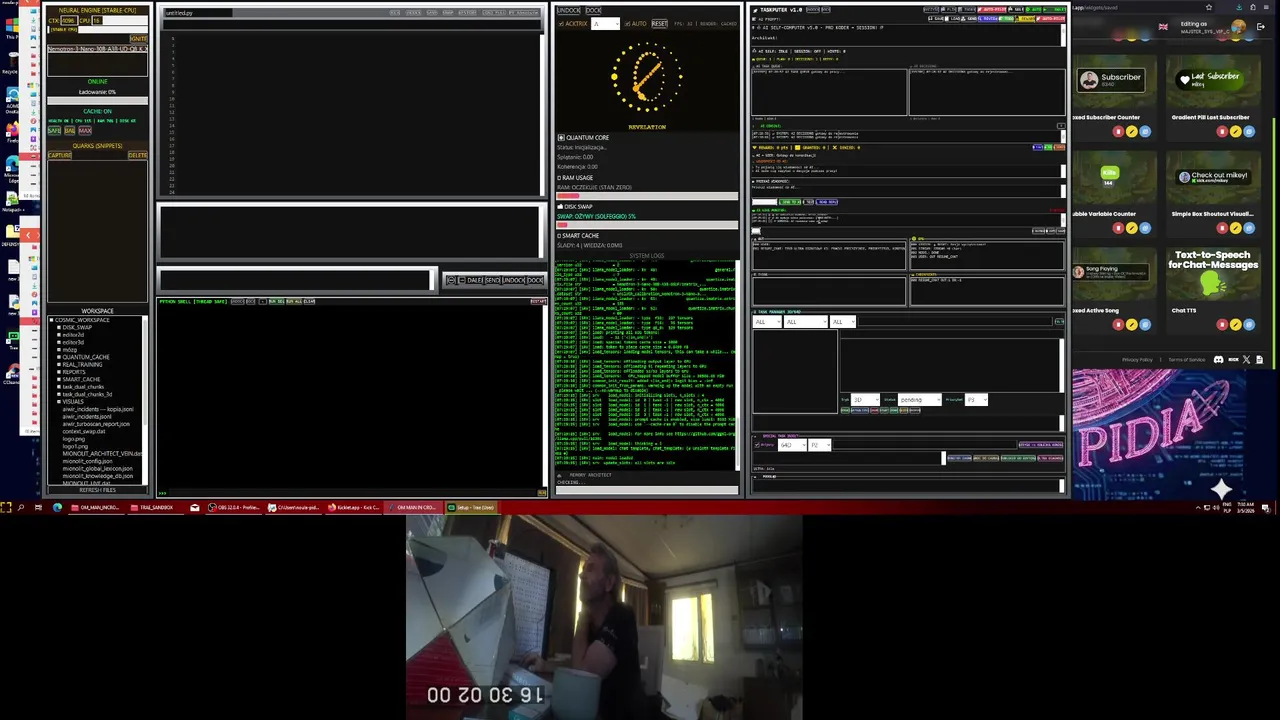Open the 64D dropdown in Taskputer
Screen dimensions: 1280x720
pos(791,445)
